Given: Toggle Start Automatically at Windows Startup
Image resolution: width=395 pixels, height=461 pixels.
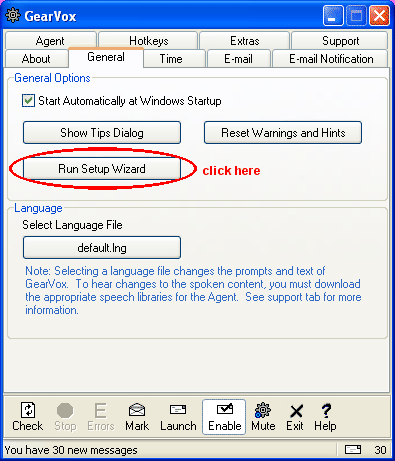Looking at the screenshot, I should (28, 101).
